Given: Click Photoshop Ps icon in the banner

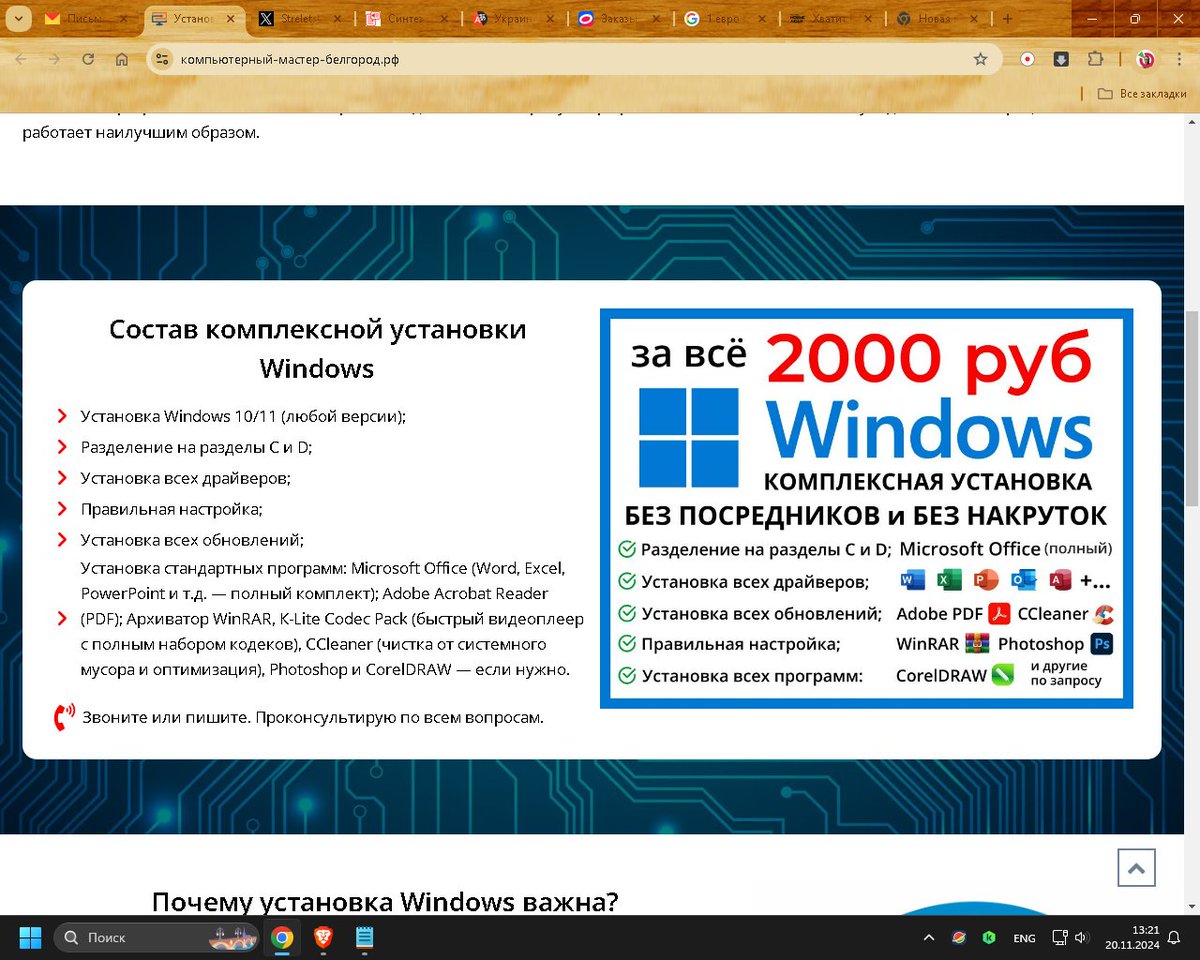Looking at the screenshot, I should [x=1101, y=644].
